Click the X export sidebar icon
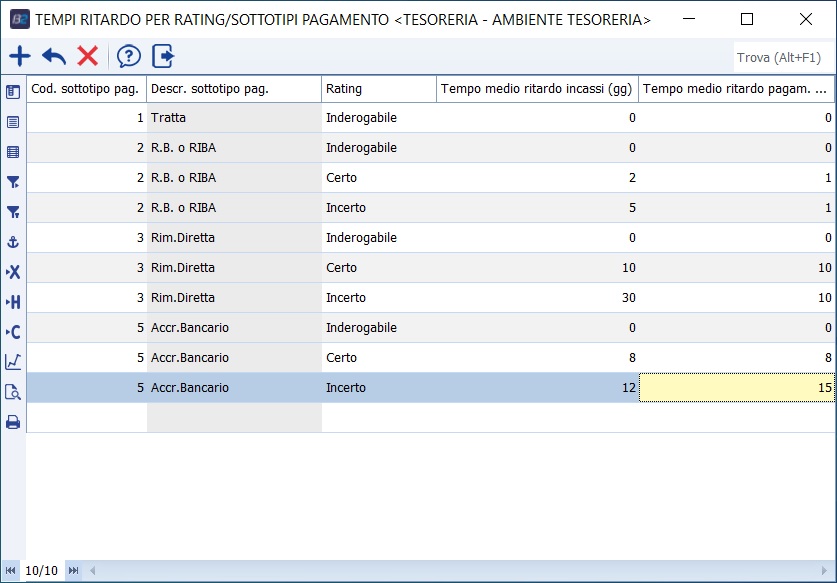 point(13,272)
